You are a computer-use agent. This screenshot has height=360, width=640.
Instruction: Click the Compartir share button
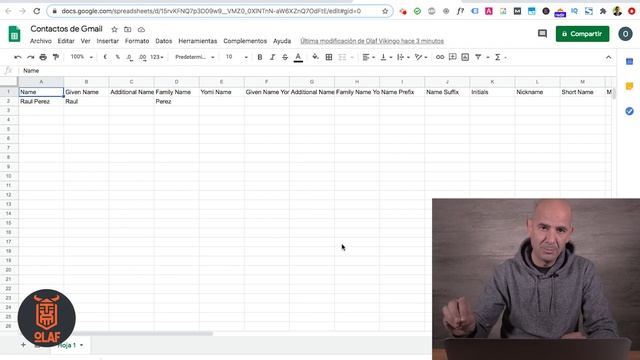click(x=582, y=34)
